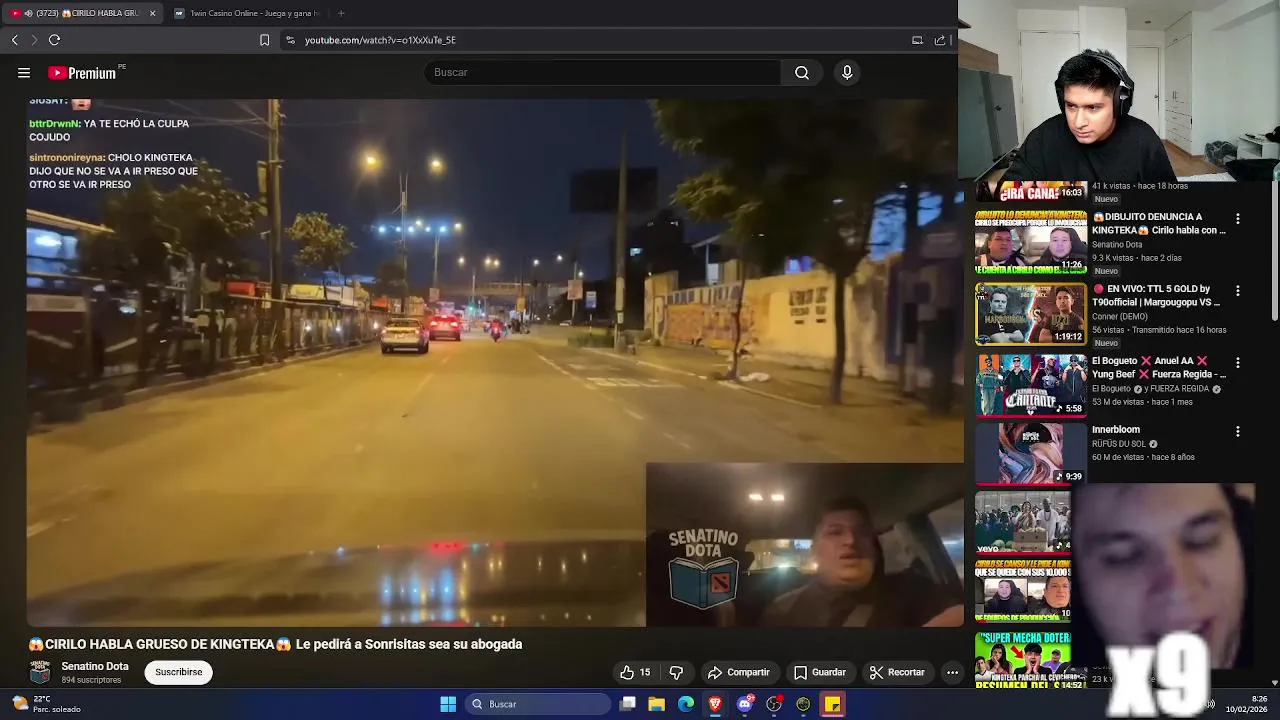This screenshot has height=720, width=1280.
Task: Open Brave browser from taskbar
Action: (715, 704)
